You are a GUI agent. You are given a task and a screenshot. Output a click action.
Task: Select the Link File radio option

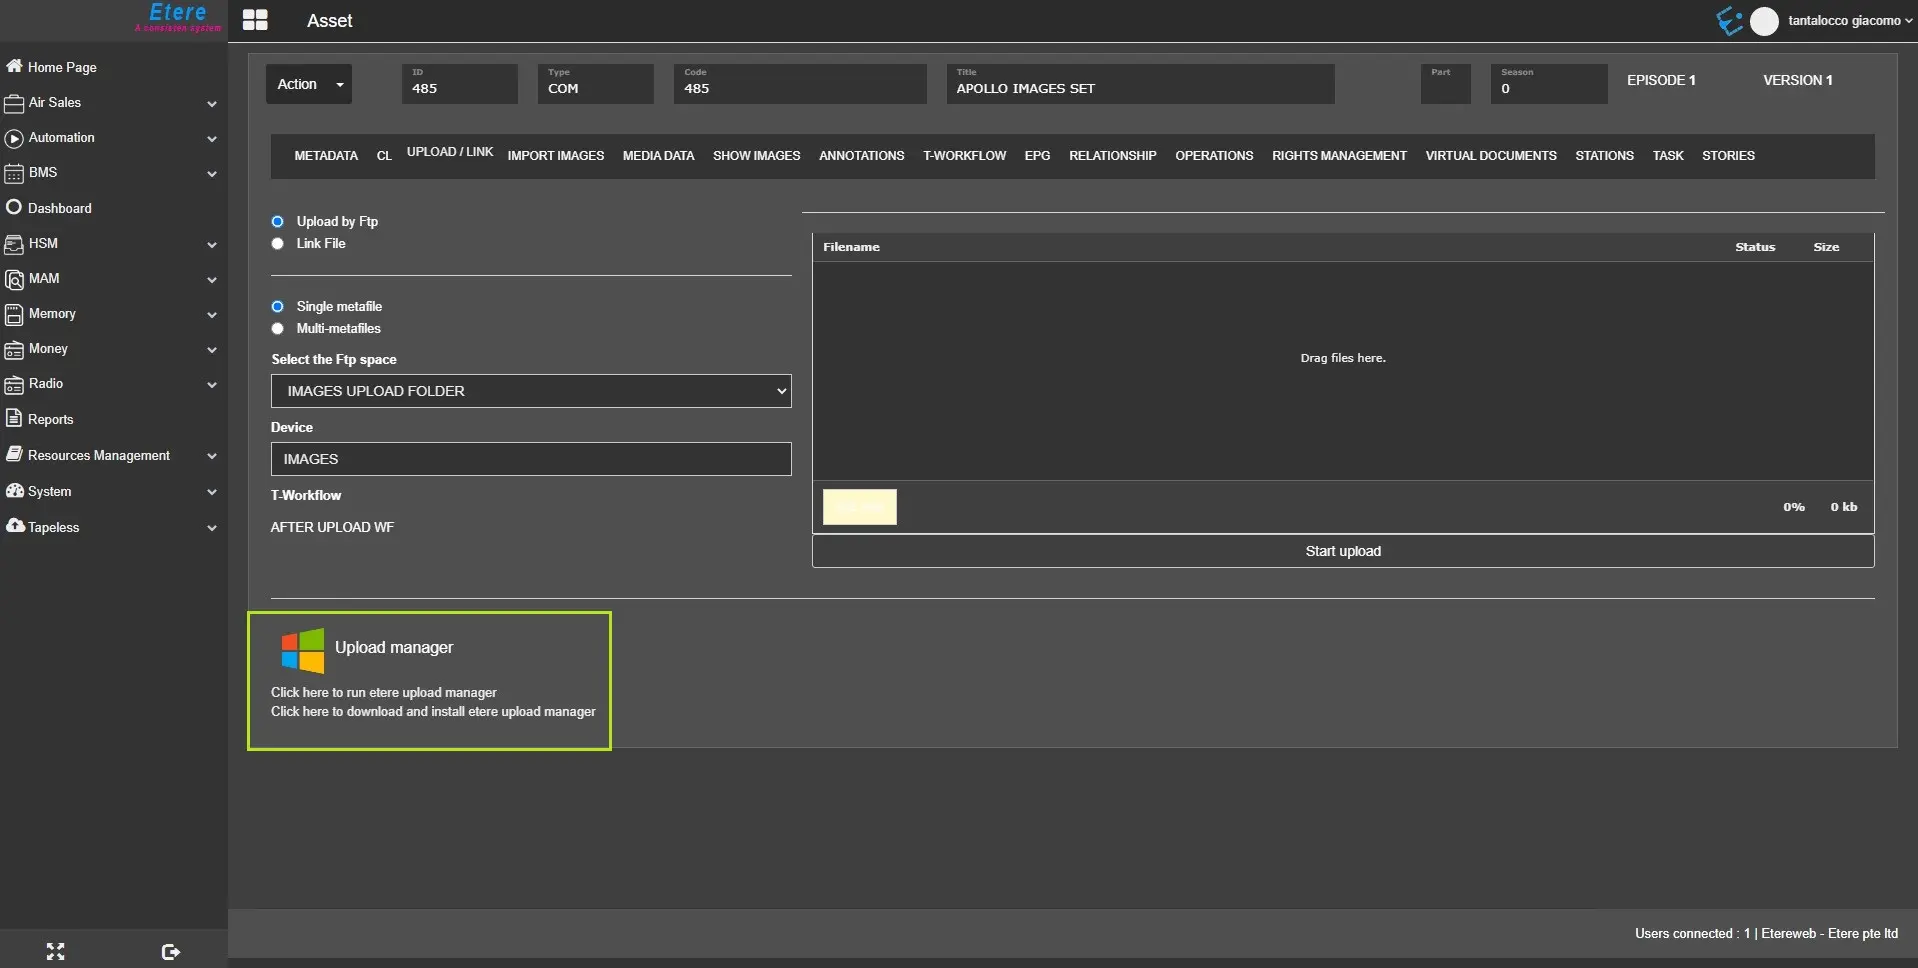(278, 243)
